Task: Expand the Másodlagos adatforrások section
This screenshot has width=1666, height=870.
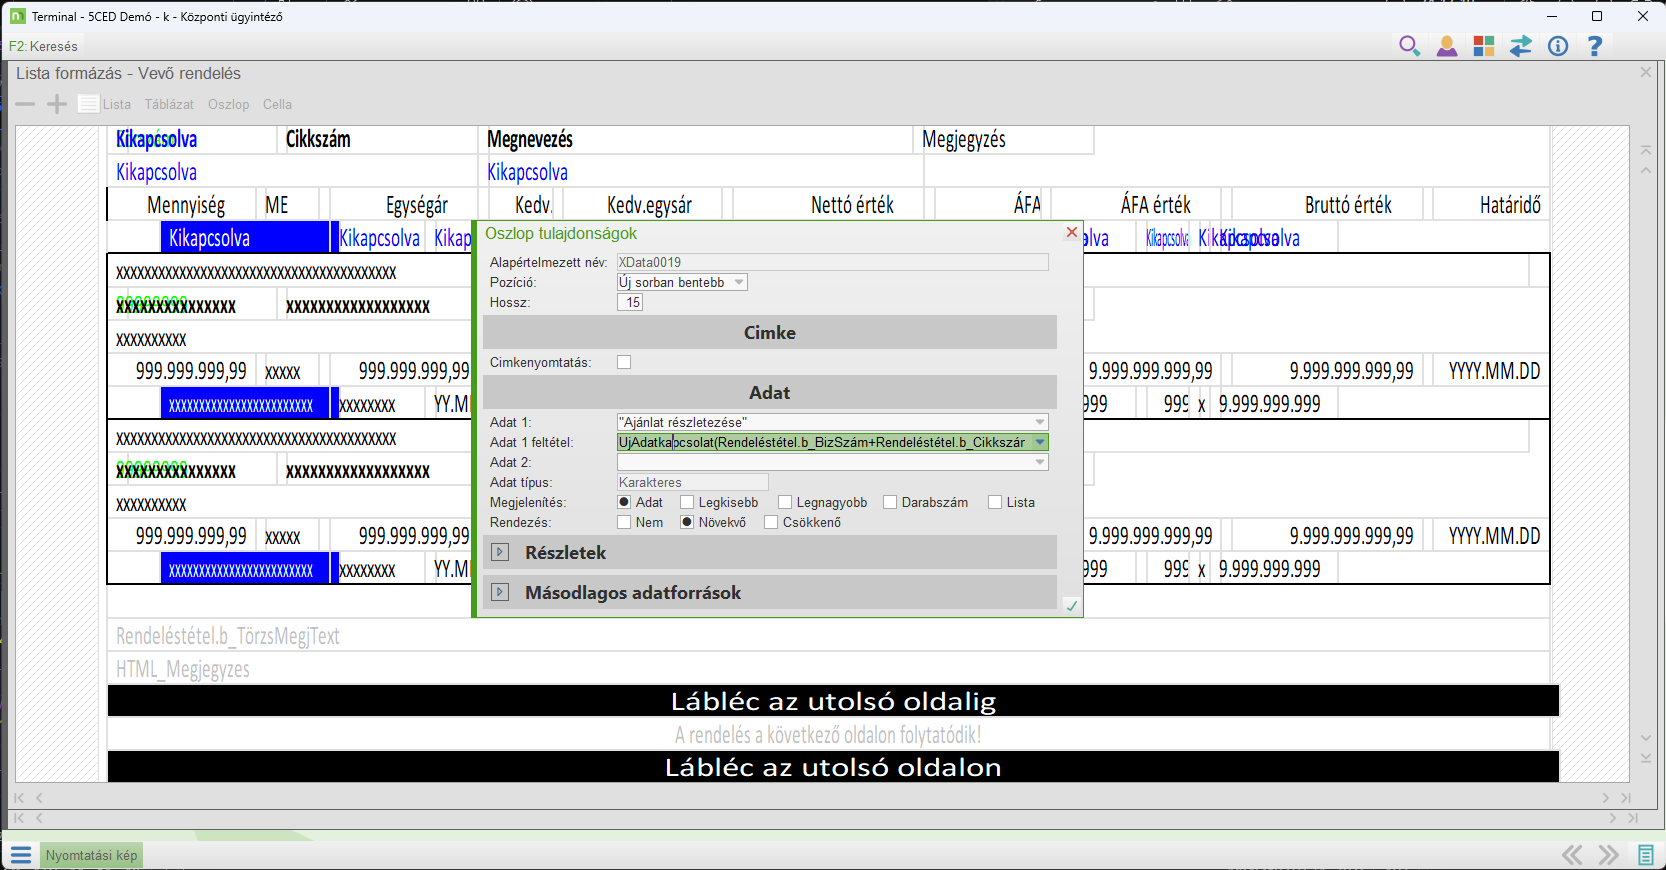Action: pos(500,592)
